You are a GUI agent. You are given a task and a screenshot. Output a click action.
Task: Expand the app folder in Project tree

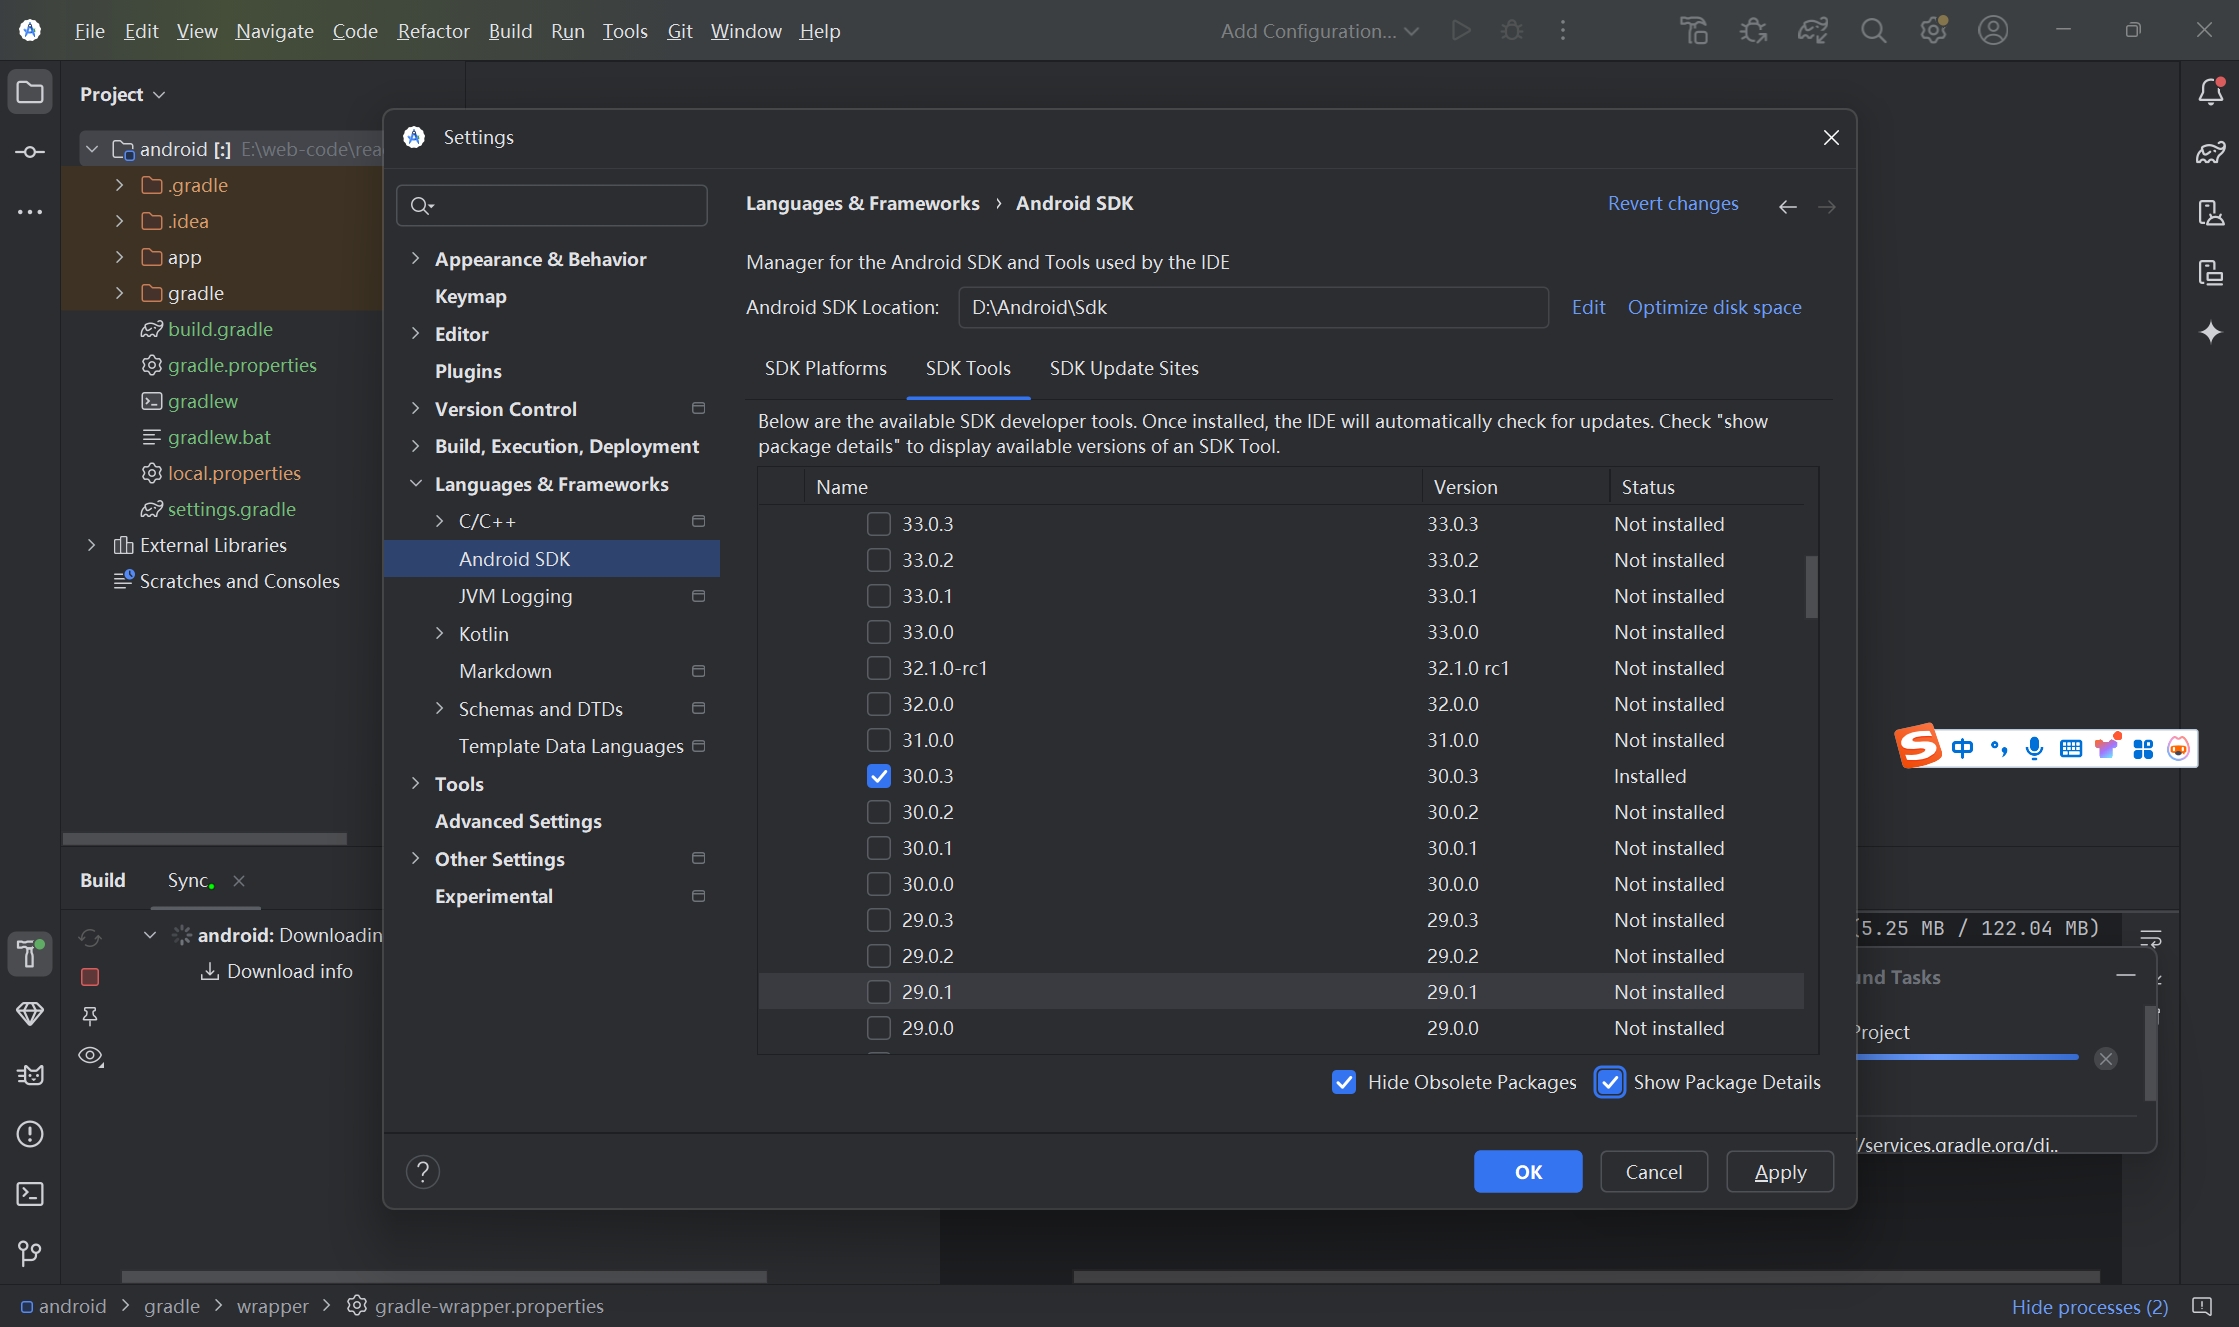[x=120, y=257]
